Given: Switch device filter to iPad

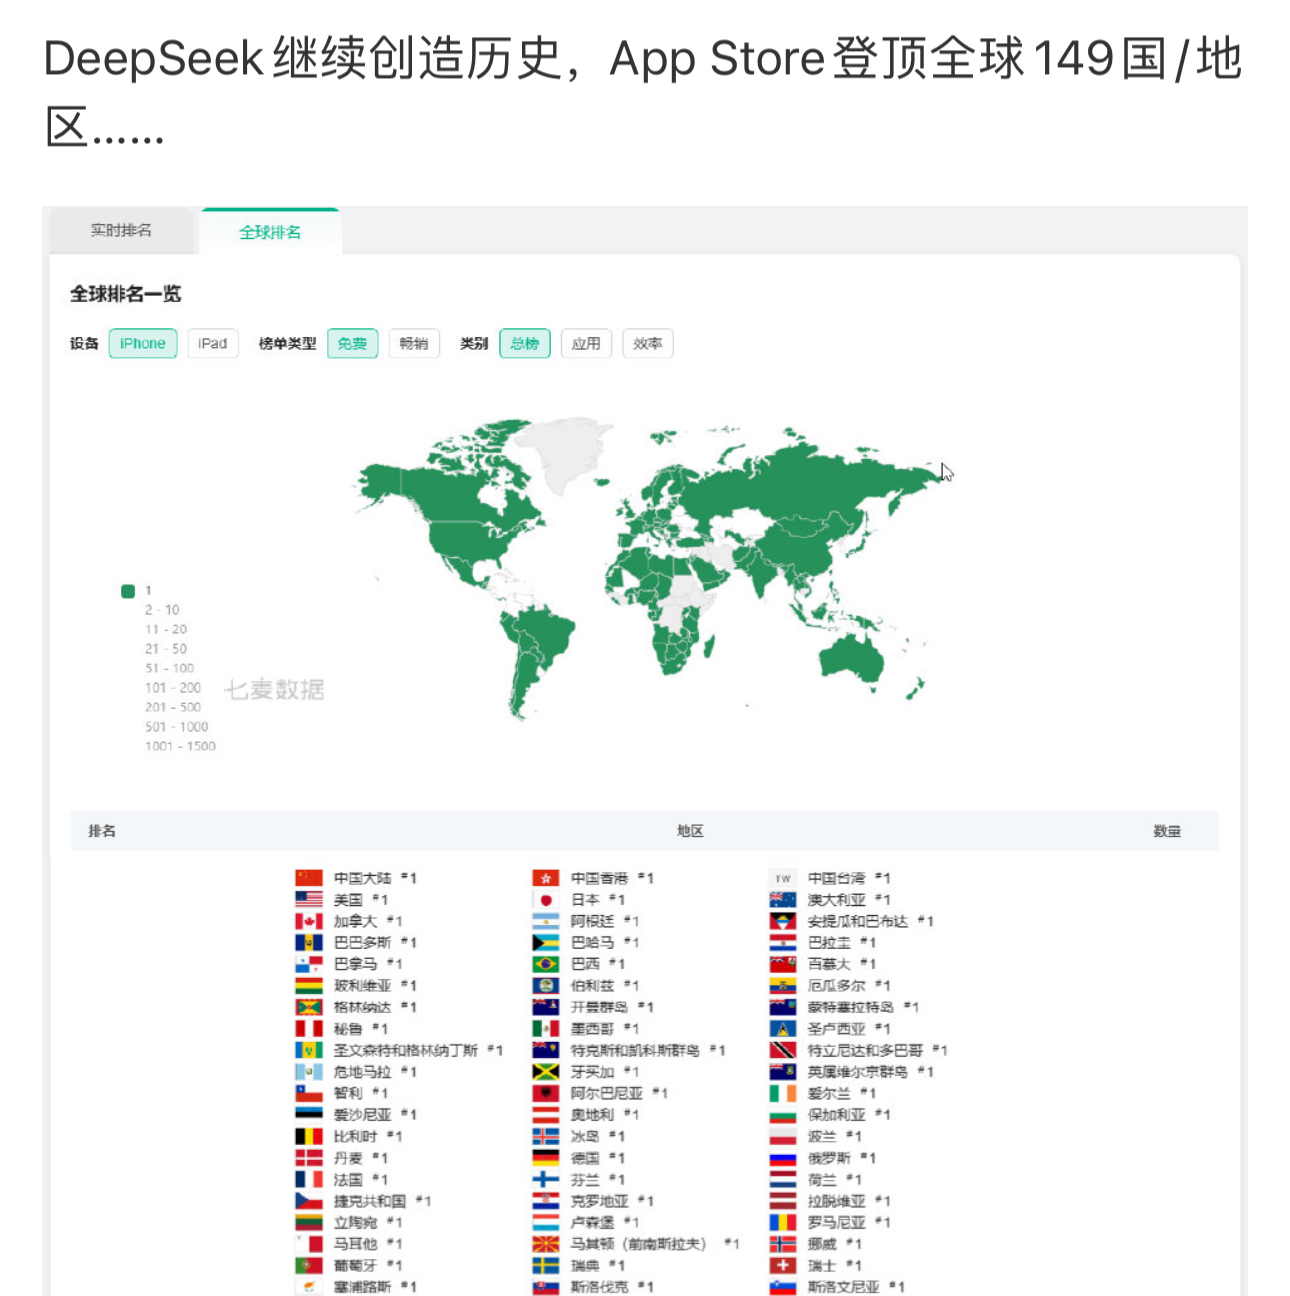Looking at the screenshot, I should click(213, 343).
